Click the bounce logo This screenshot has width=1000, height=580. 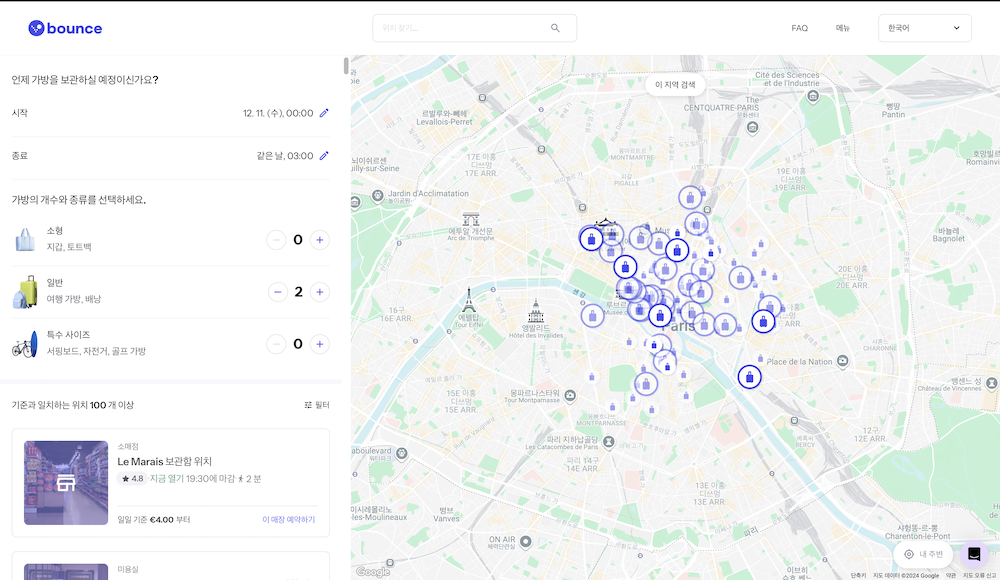point(65,28)
